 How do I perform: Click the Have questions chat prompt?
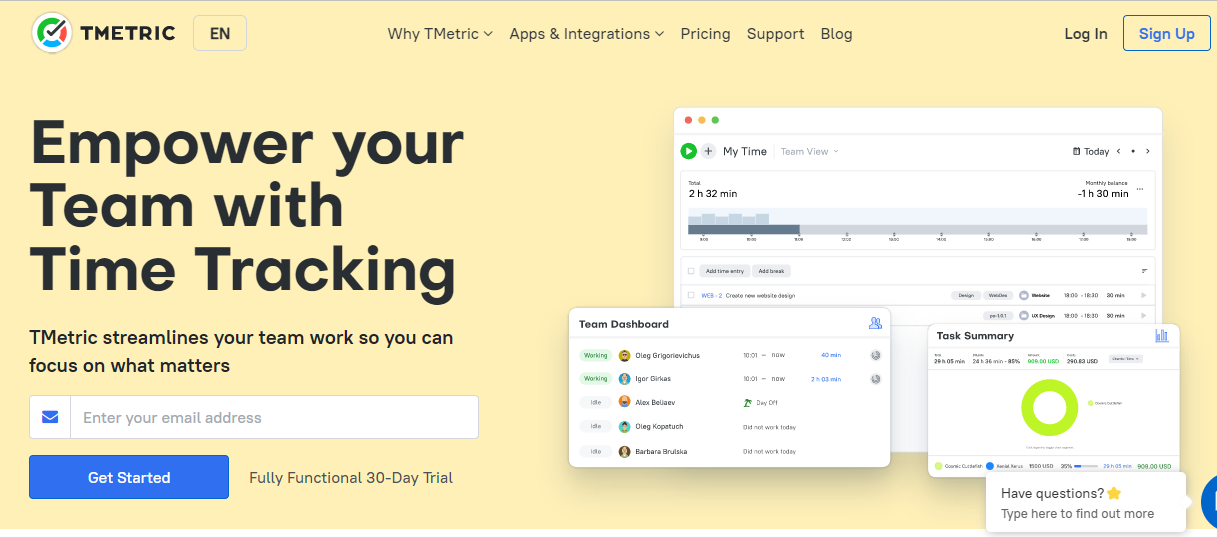[1085, 503]
